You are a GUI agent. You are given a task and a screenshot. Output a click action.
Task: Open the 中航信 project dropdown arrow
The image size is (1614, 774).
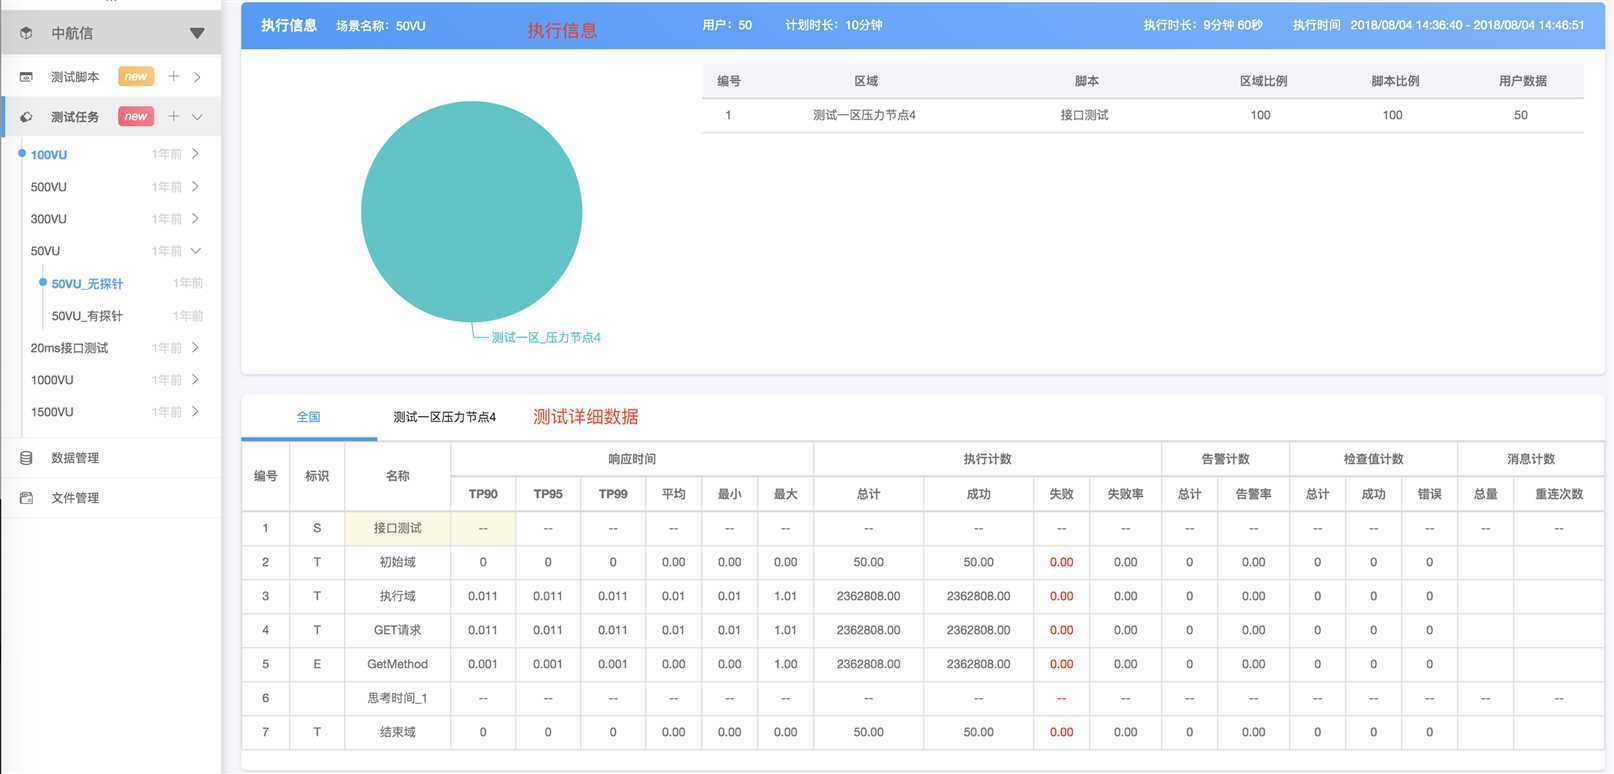click(197, 33)
